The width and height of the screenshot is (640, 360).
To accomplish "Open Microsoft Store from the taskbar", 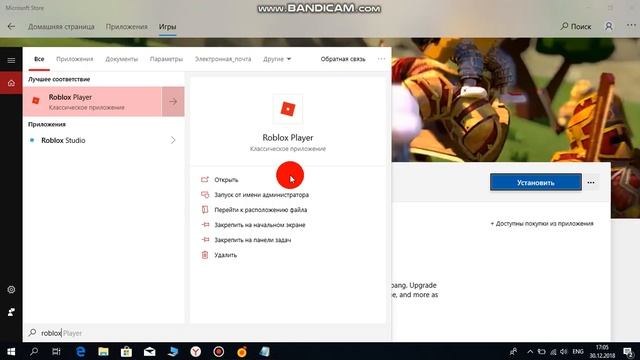I will click(126, 351).
